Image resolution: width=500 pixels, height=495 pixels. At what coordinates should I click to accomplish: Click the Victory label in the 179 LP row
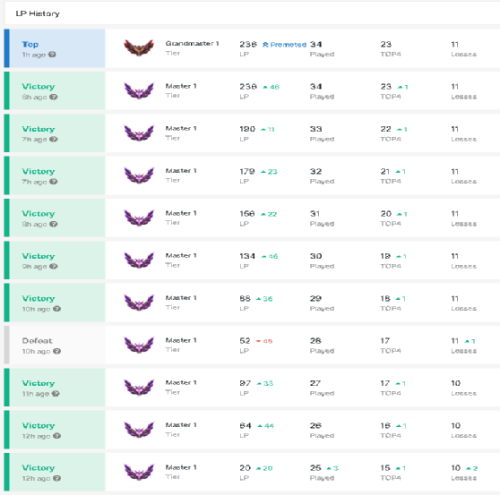click(38, 171)
